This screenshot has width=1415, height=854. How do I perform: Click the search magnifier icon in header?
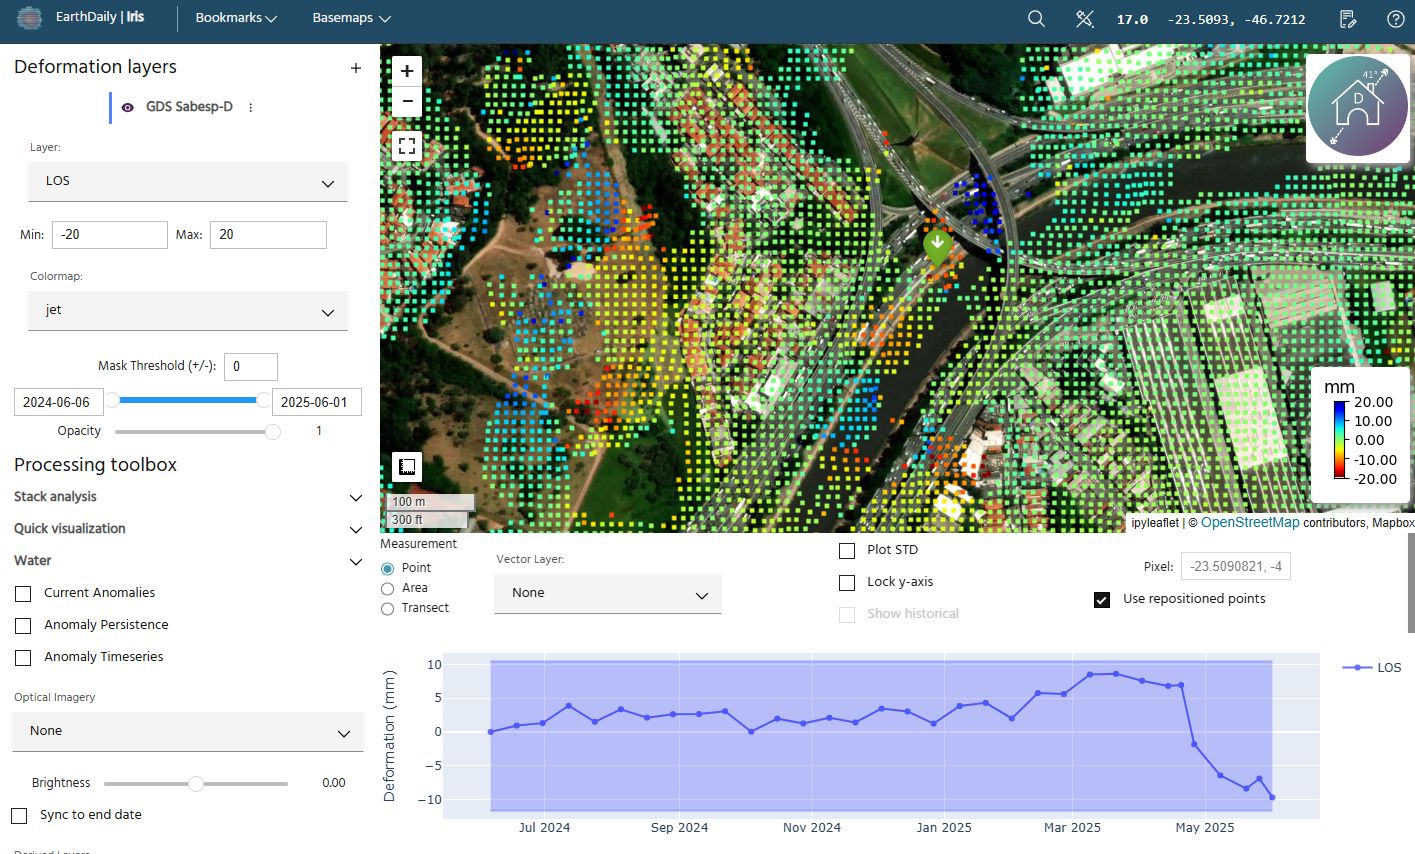point(1036,19)
